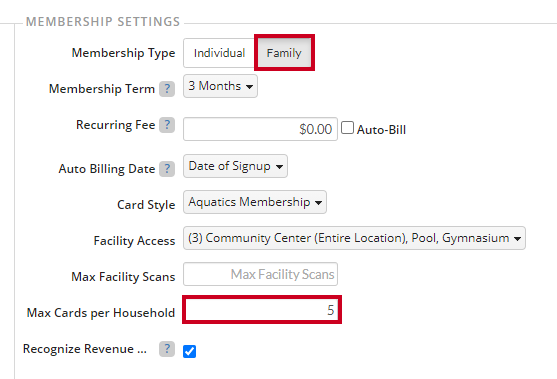This screenshot has height=379, width=557.
Task: Choose the Family membership type
Action: [x=284, y=53]
